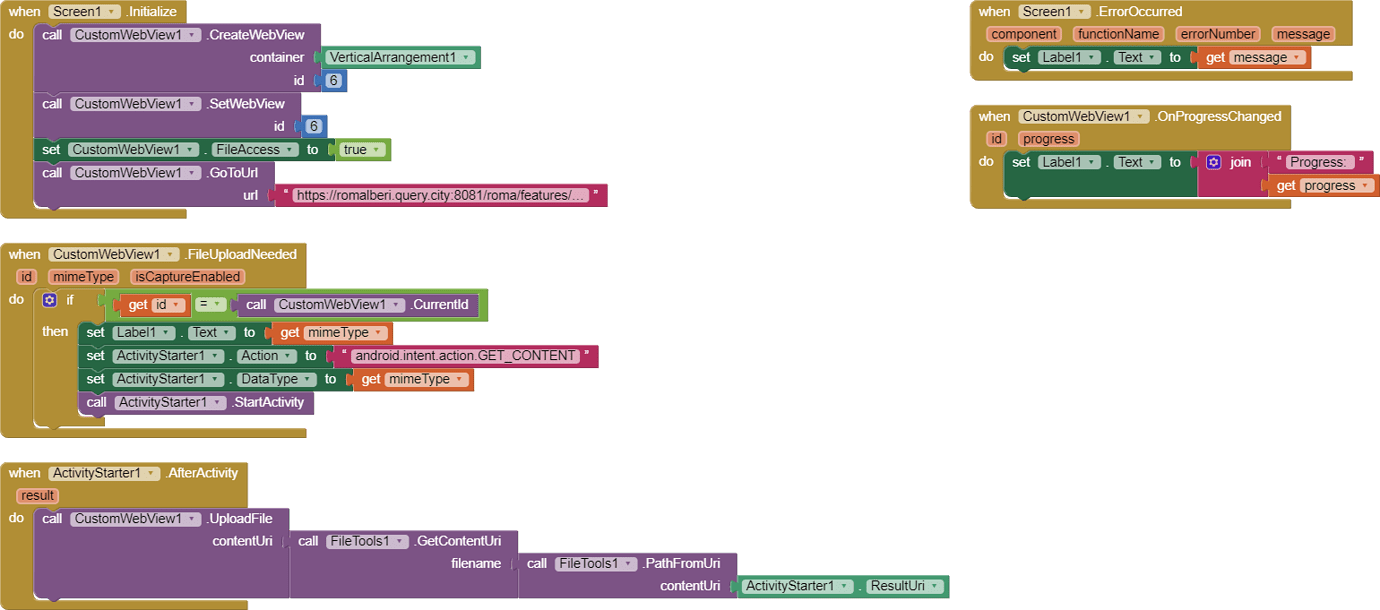Open the FileTools1 dropdown in GetContentUri call
This screenshot has width=1380, height=610.
pos(401,540)
